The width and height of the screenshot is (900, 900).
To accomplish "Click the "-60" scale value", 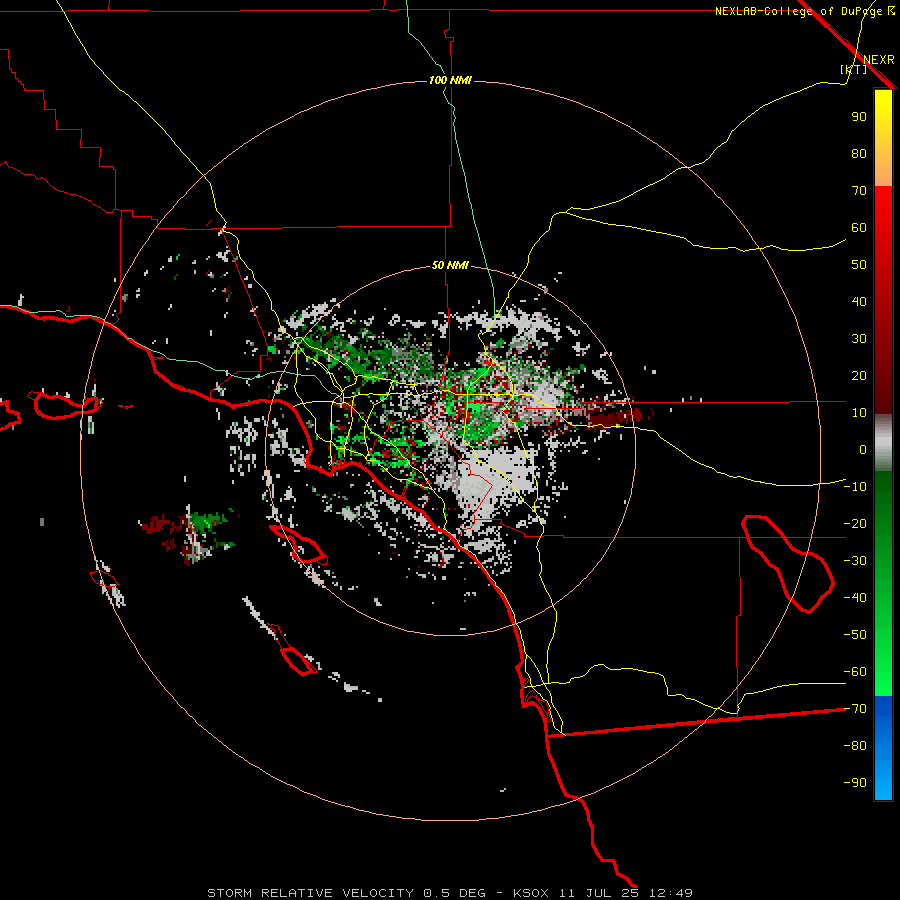I will click(855, 672).
